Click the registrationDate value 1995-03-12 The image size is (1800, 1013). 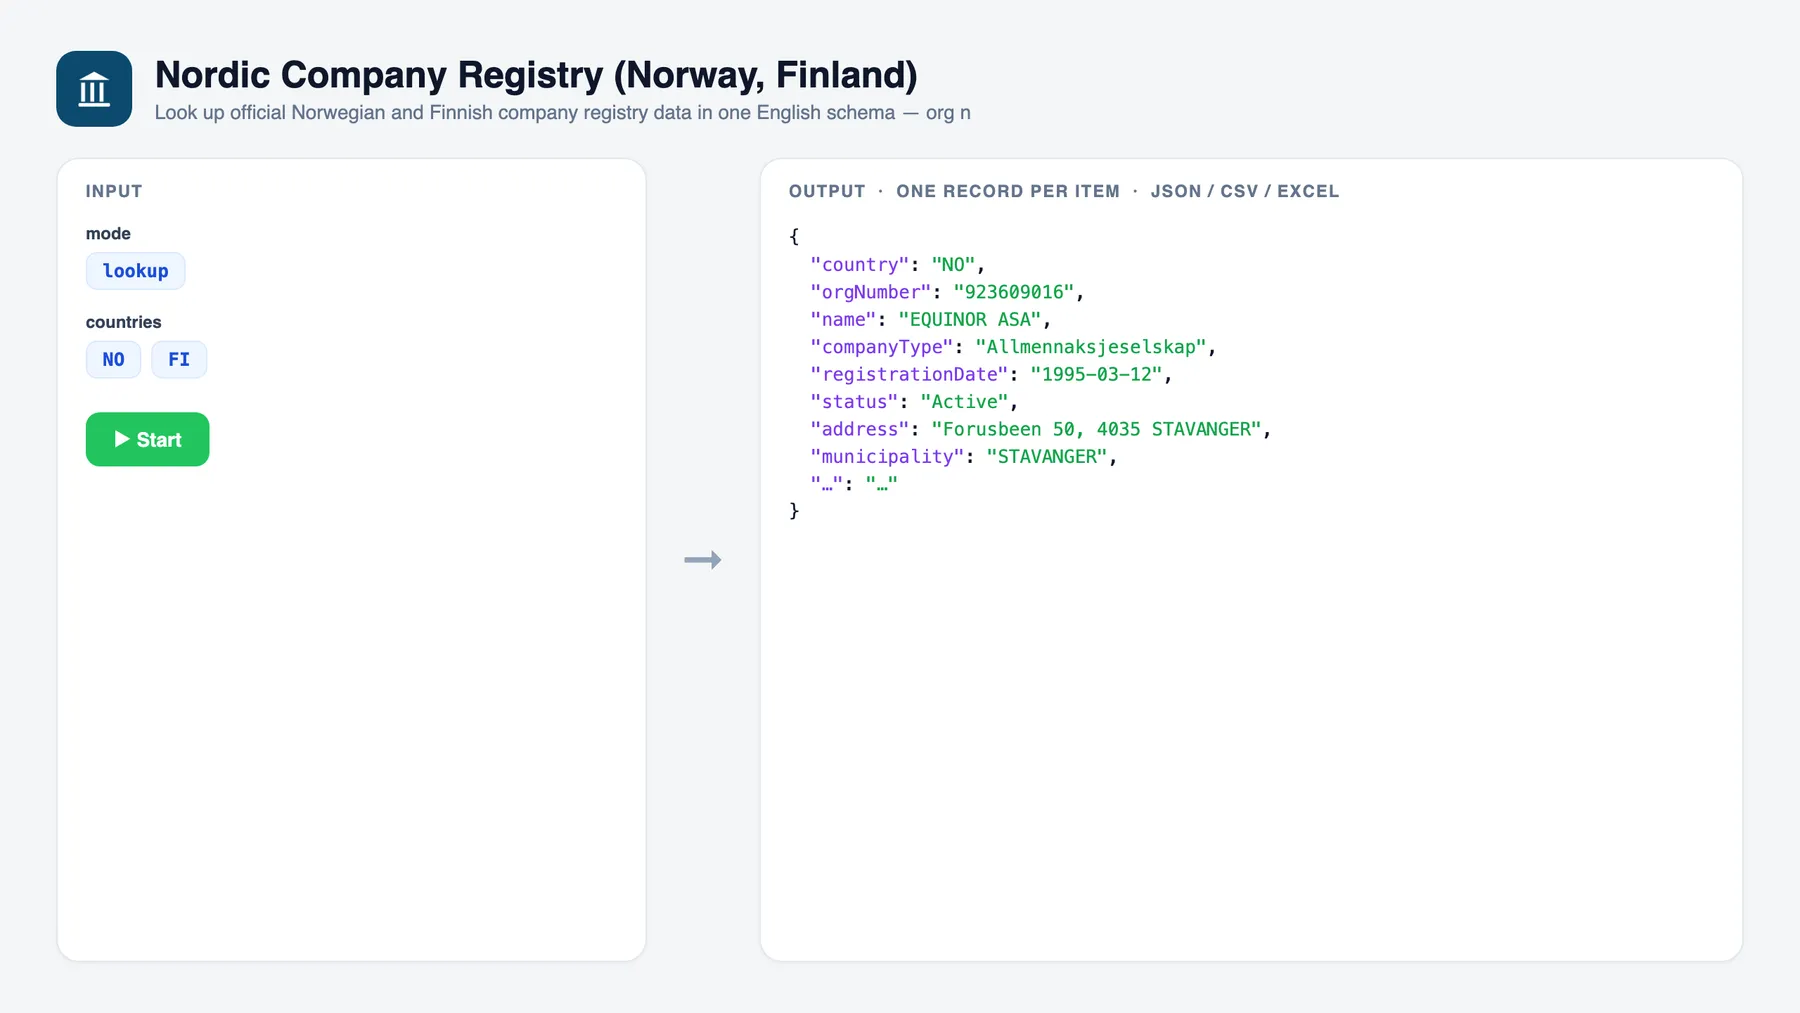(x=1096, y=375)
